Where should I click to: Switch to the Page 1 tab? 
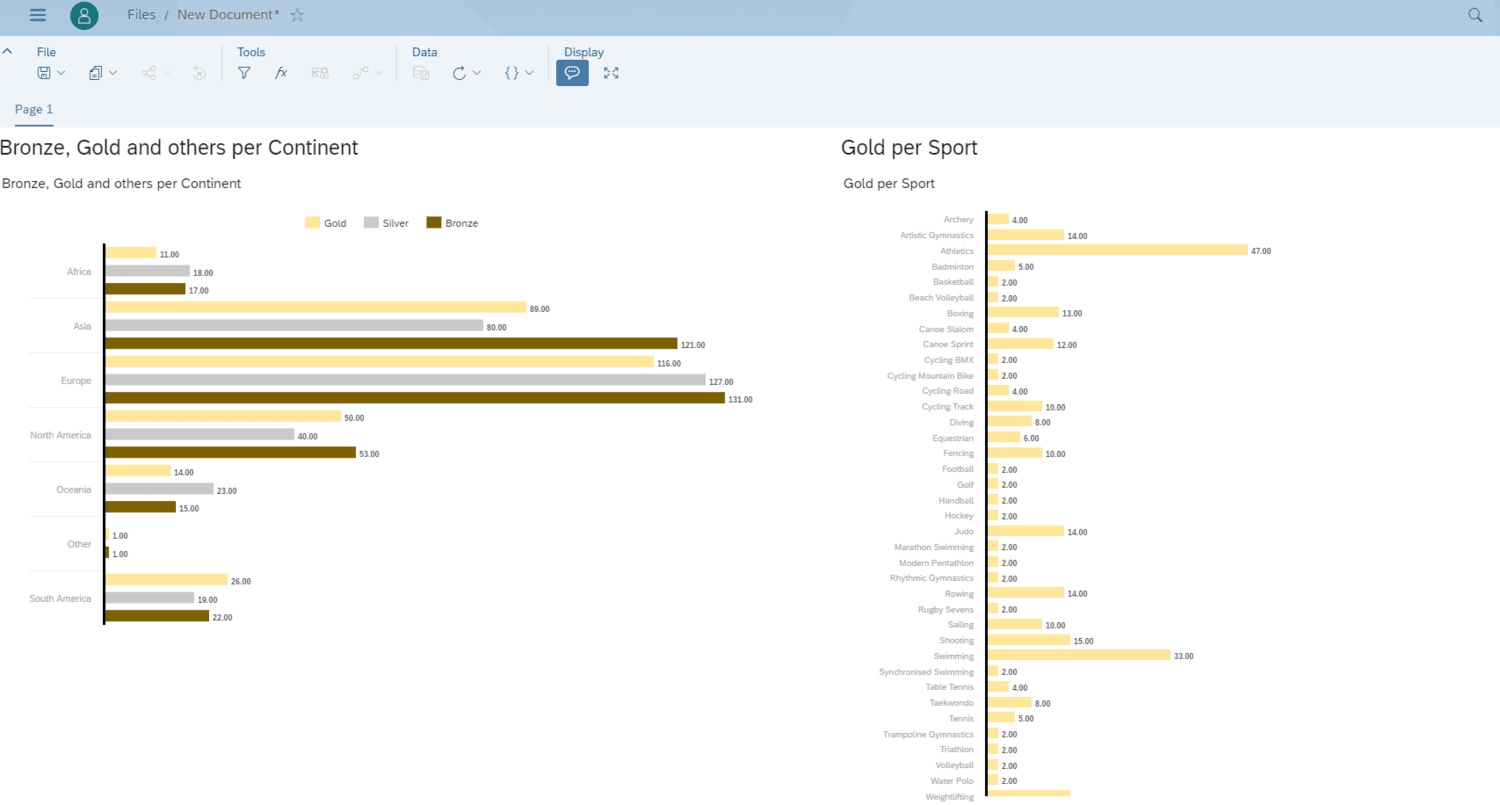[x=34, y=109]
